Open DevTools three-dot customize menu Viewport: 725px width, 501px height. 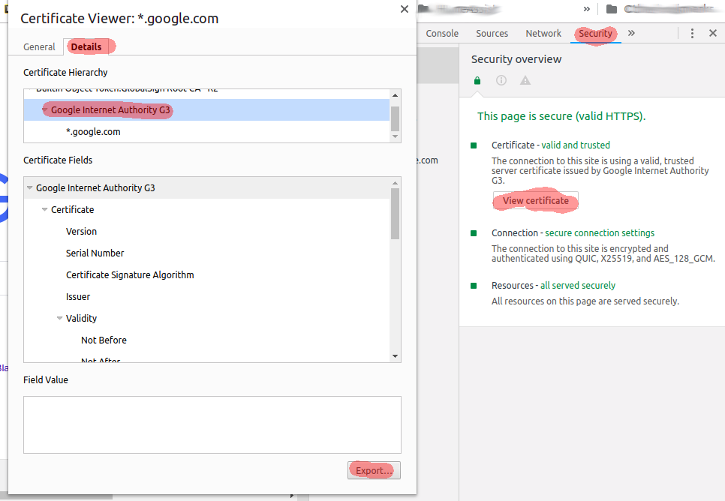pyautogui.click(x=692, y=33)
